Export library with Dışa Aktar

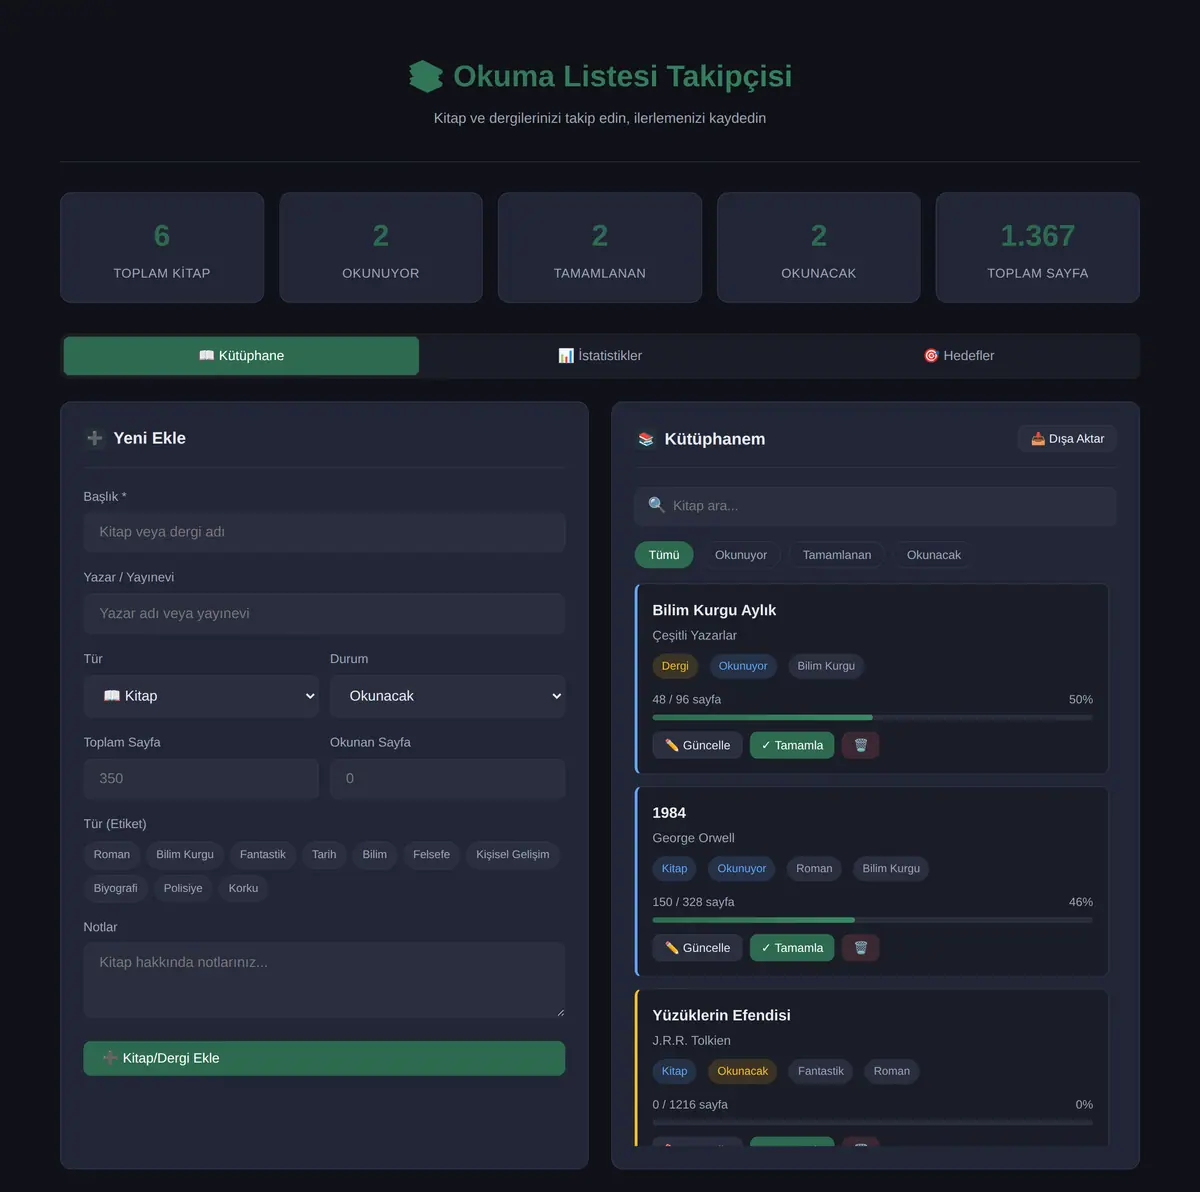point(1067,439)
